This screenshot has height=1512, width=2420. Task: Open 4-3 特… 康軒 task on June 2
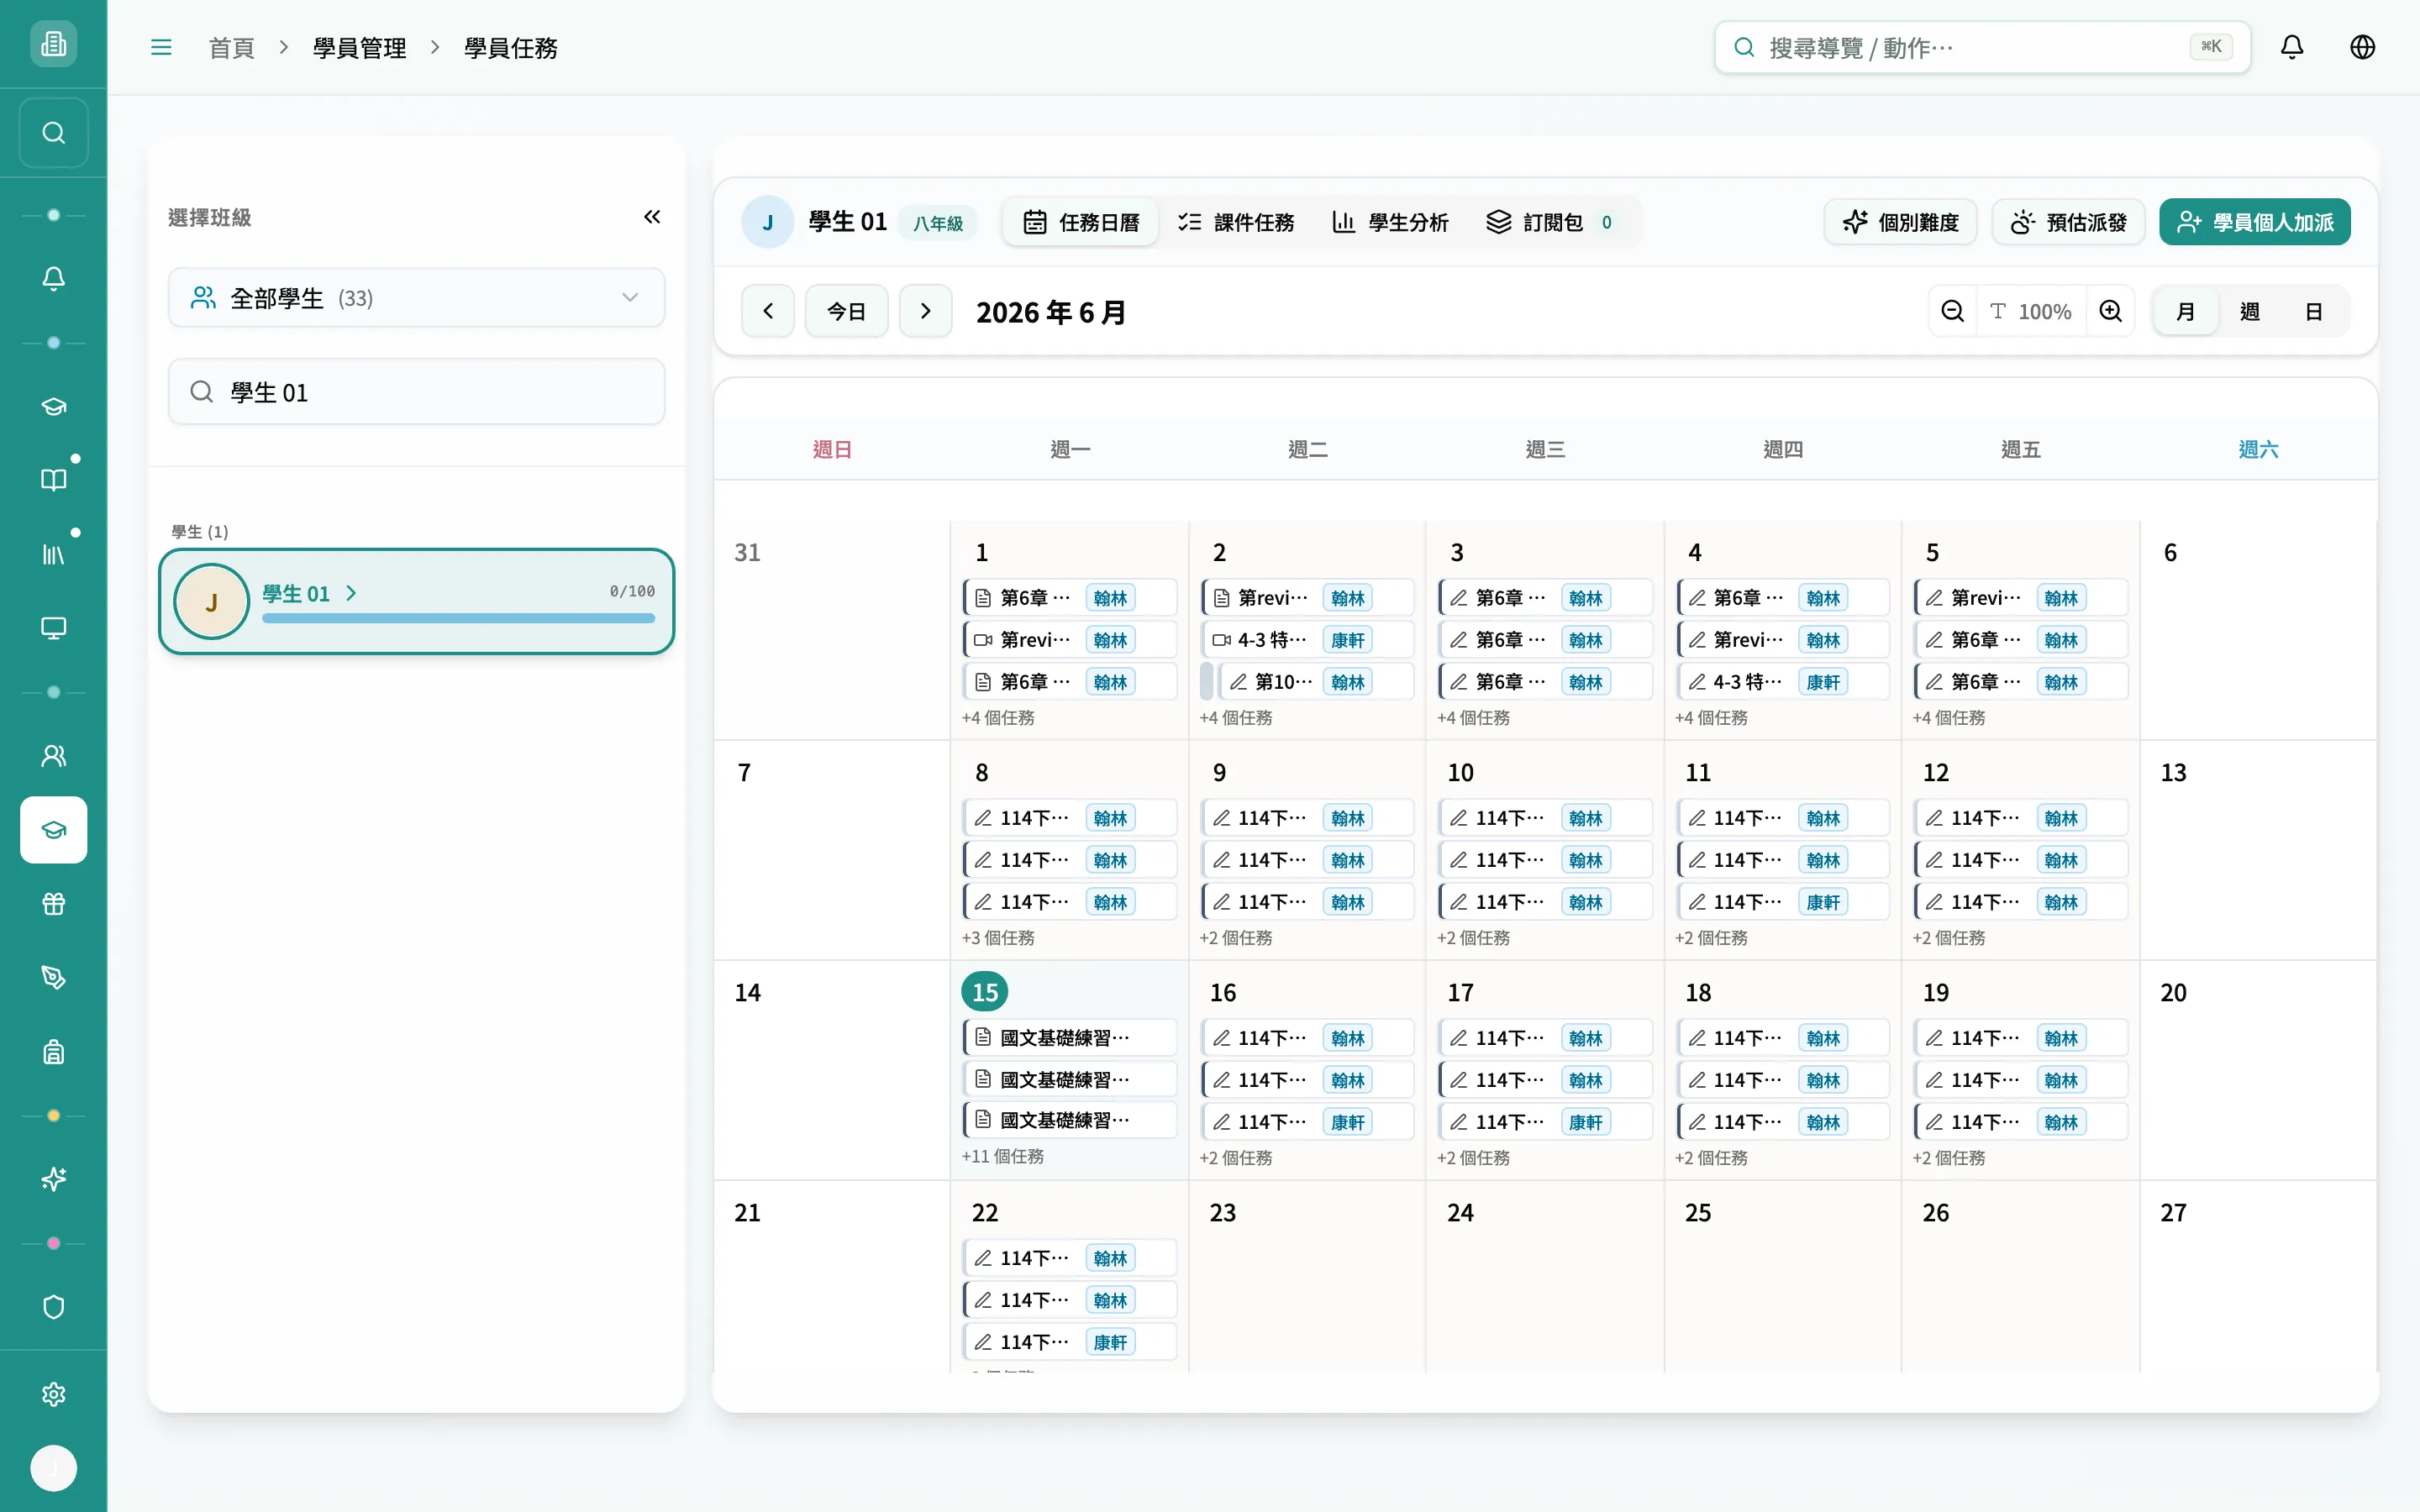[x=1307, y=639]
